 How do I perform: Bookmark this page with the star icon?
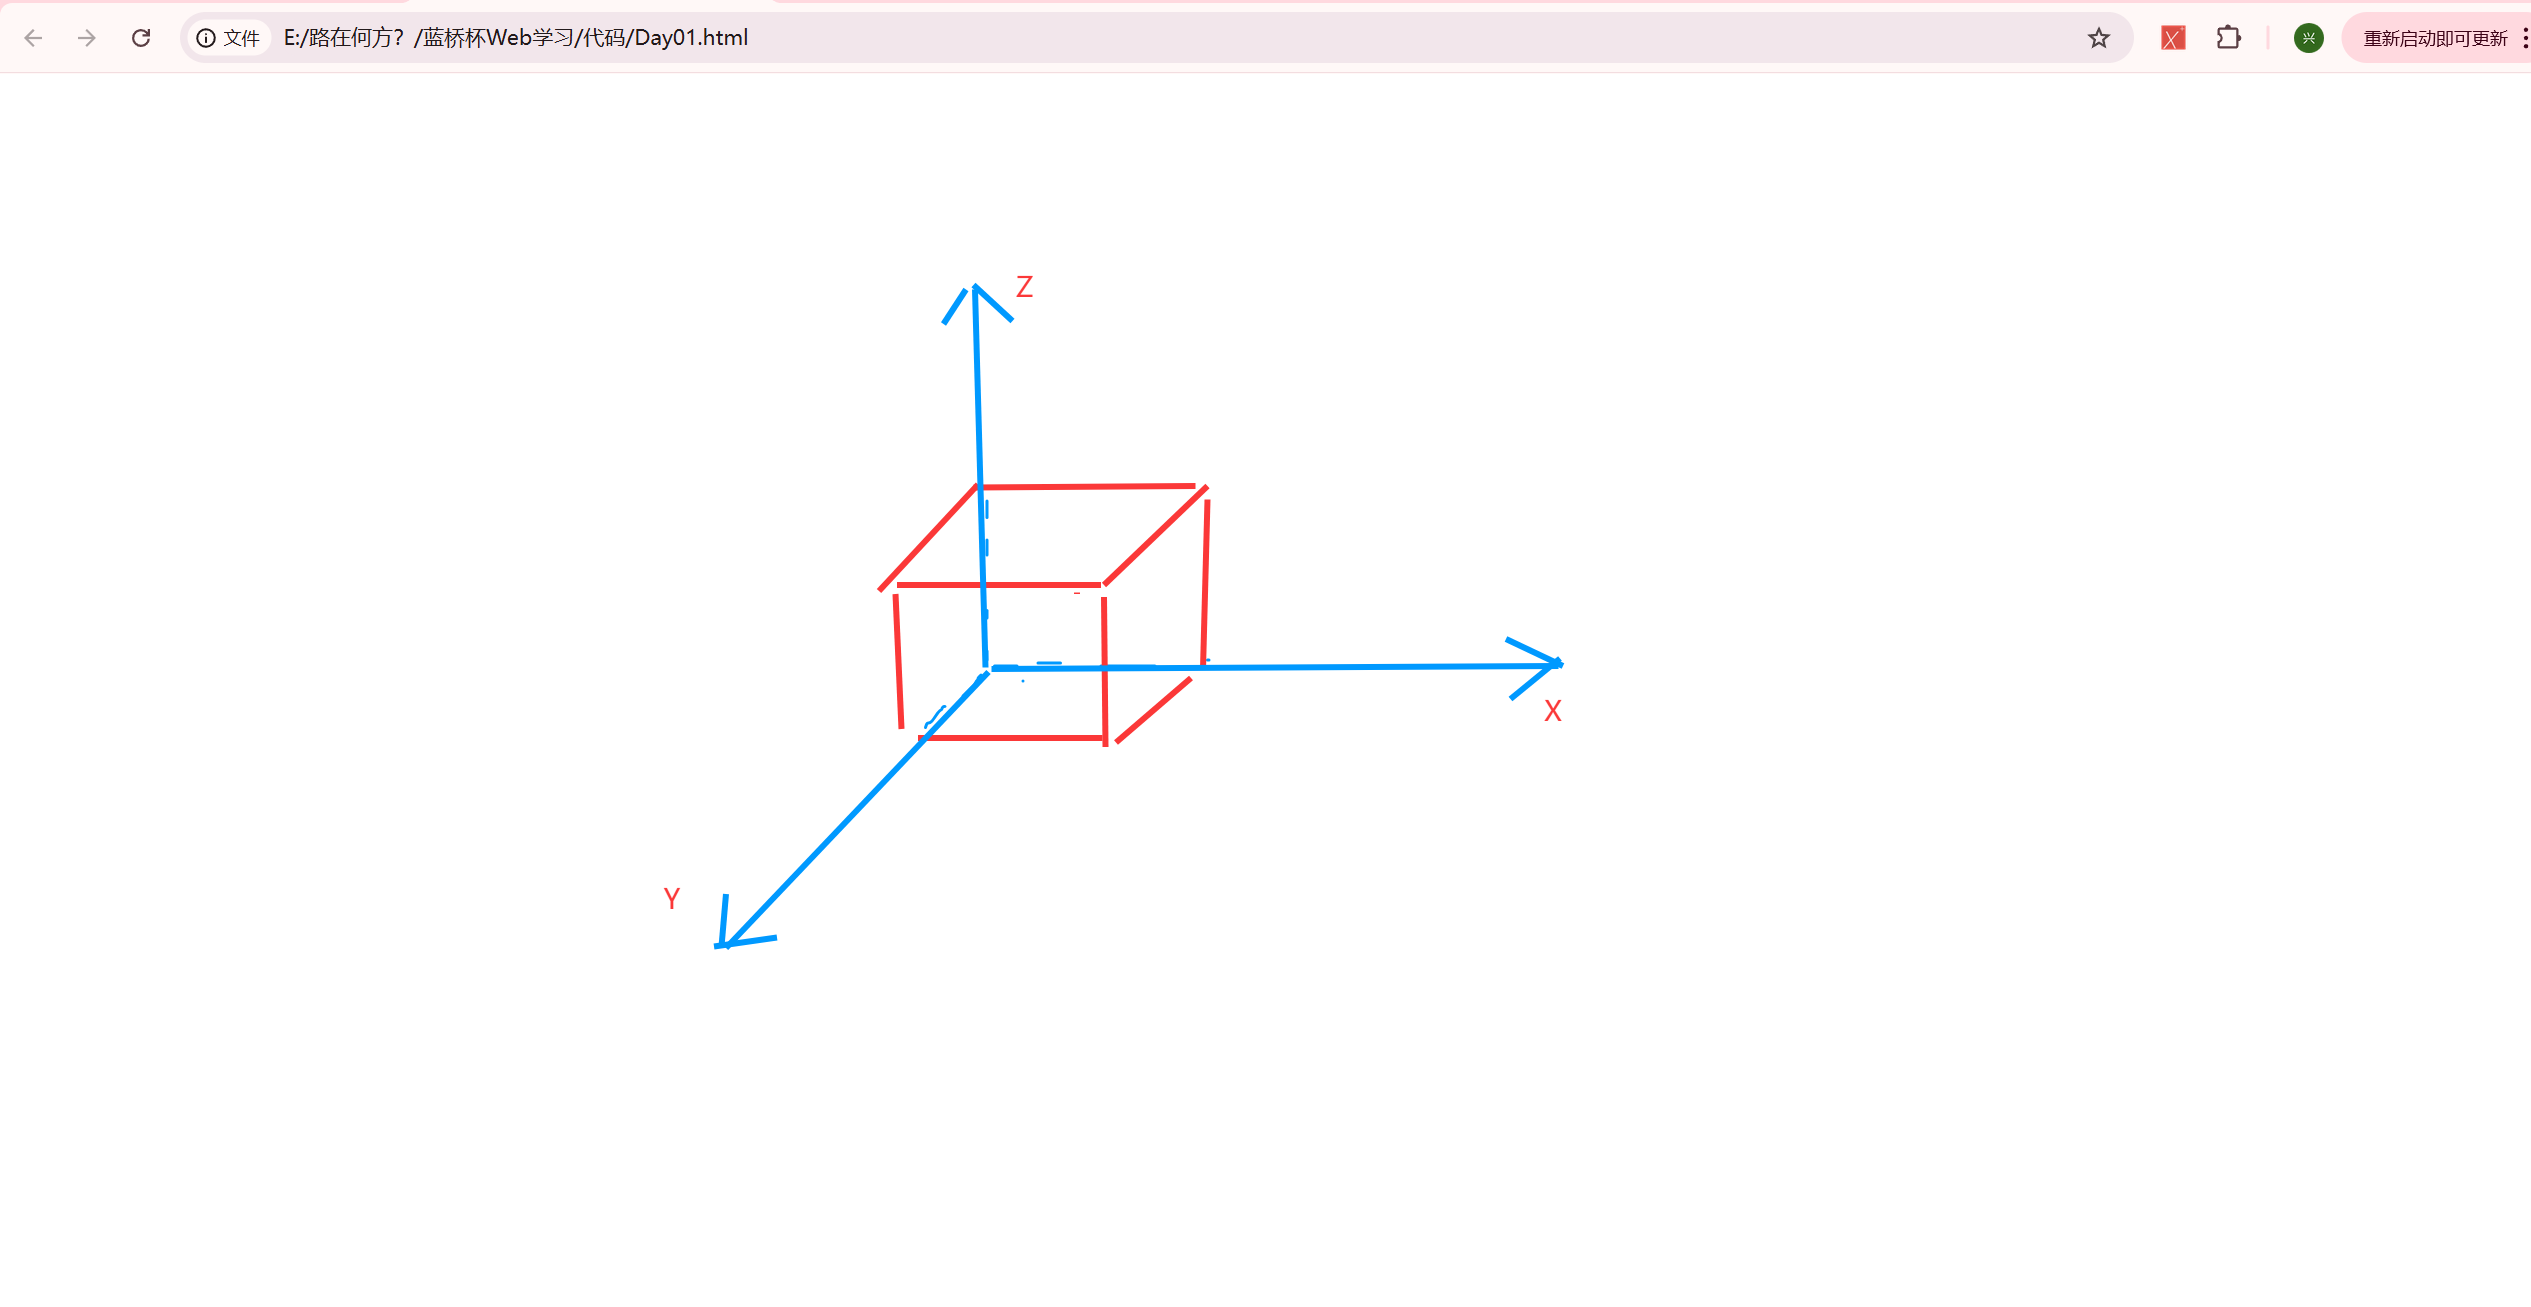click(x=2098, y=38)
